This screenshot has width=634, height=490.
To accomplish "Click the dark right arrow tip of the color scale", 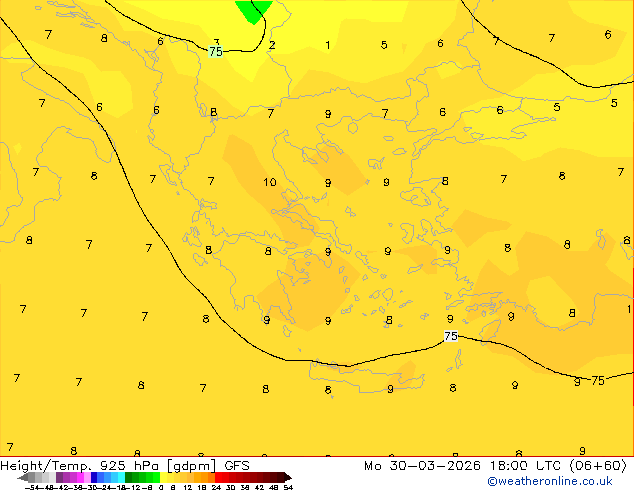I will [288, 477].
